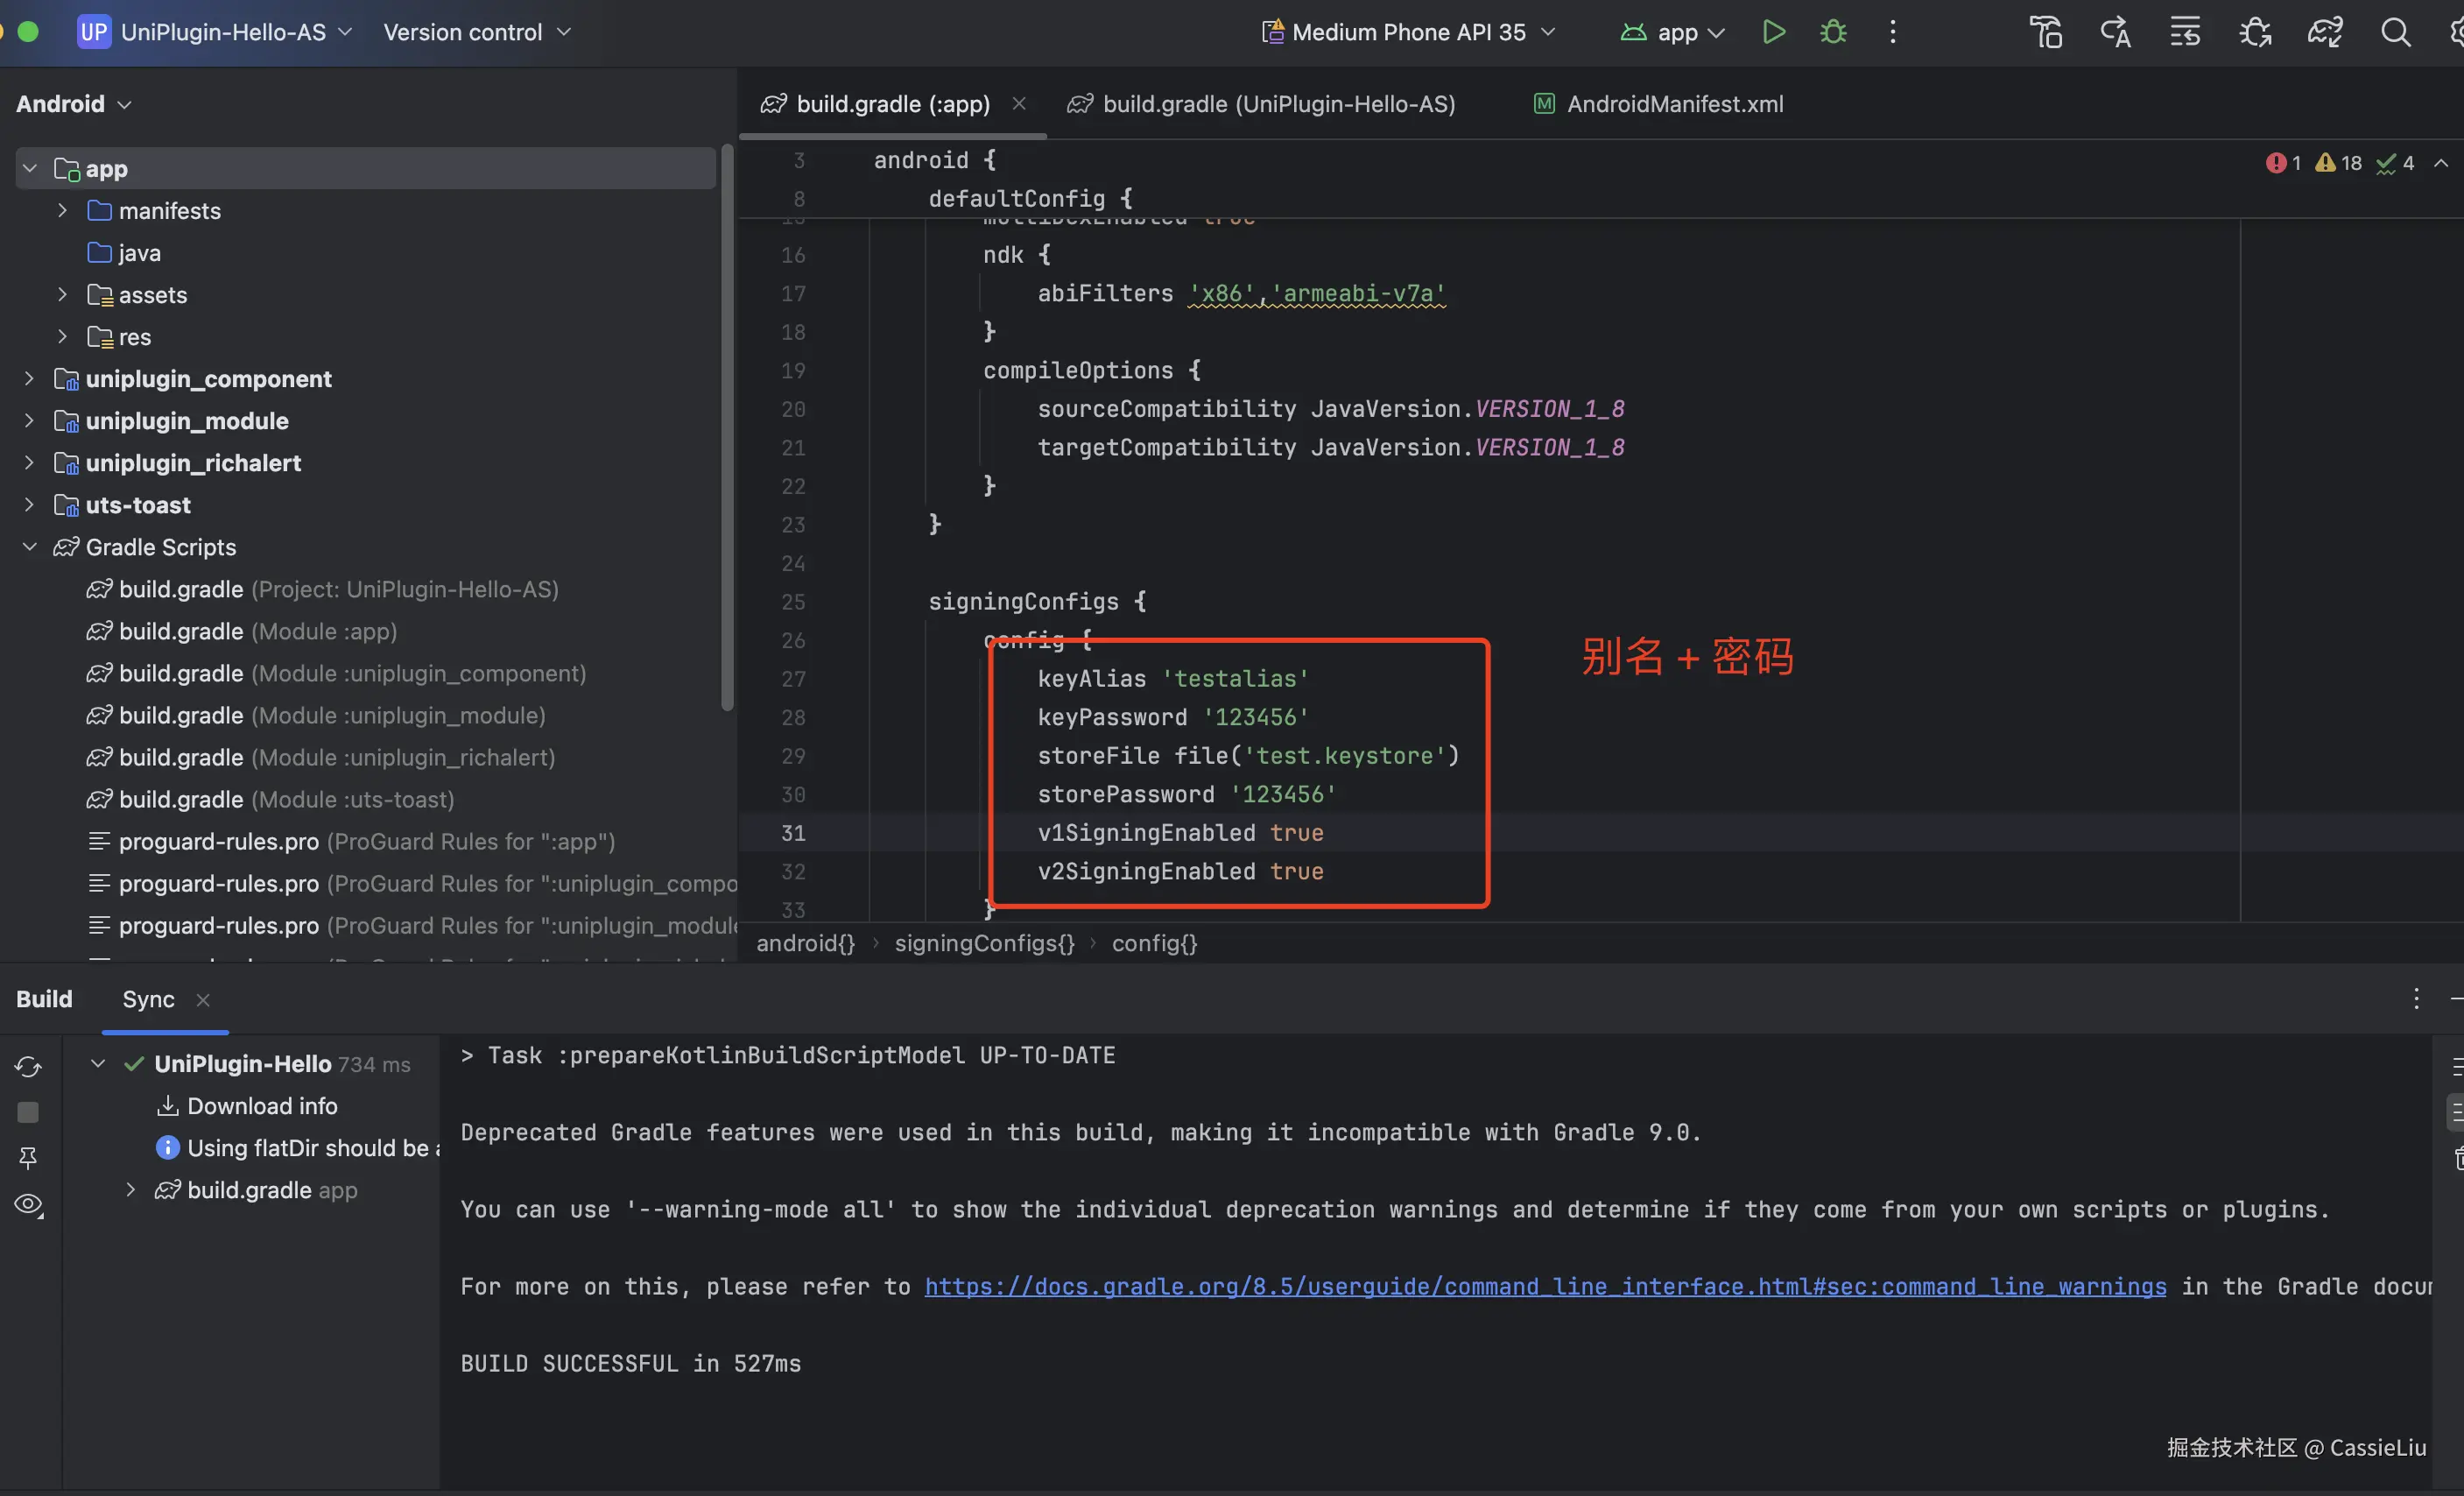This screenshot has width=2464, height=1496.
Task: Click the Sync Project with Gradle Files icon
Action: click(2325, 32)
